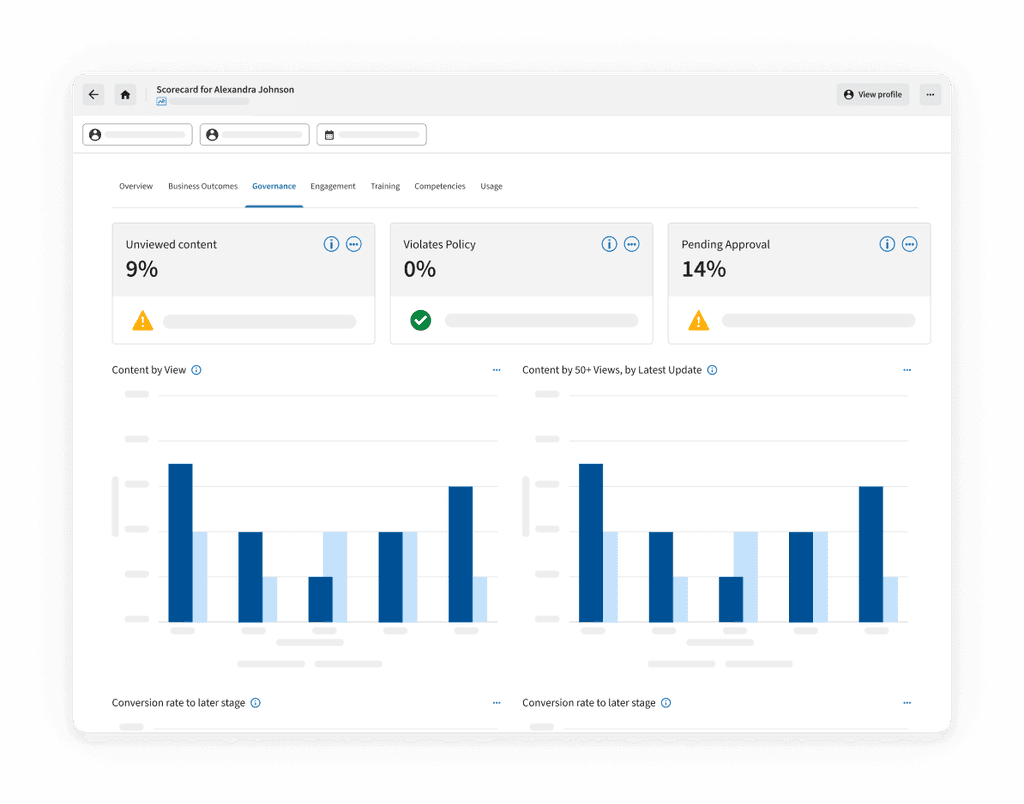1024x804 pixels.
Task: Go back with the left arrow button
Action: click(x=94, y=95)
